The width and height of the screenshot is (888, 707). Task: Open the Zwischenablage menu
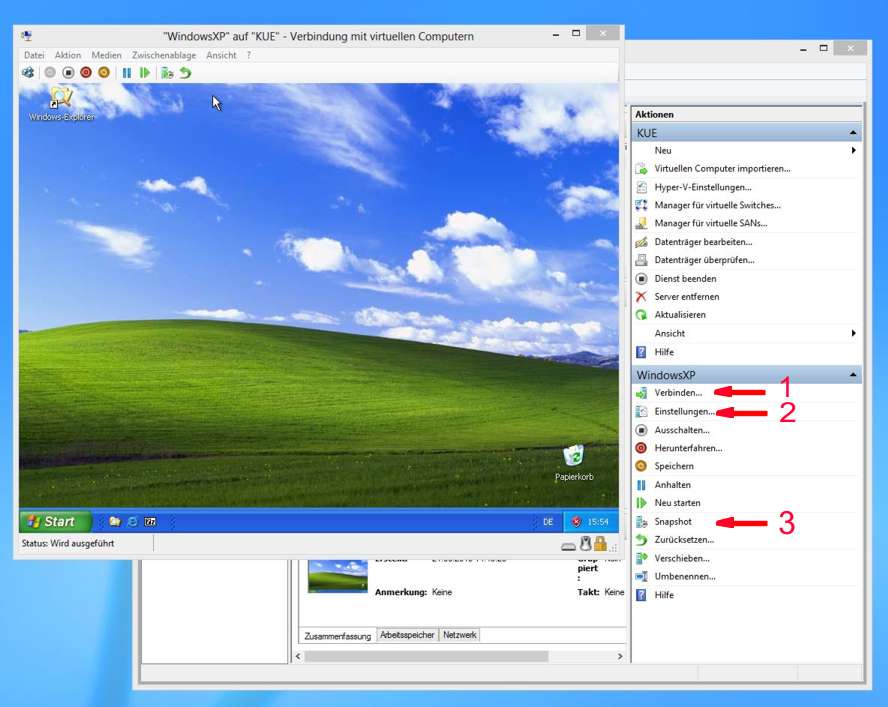164,55
